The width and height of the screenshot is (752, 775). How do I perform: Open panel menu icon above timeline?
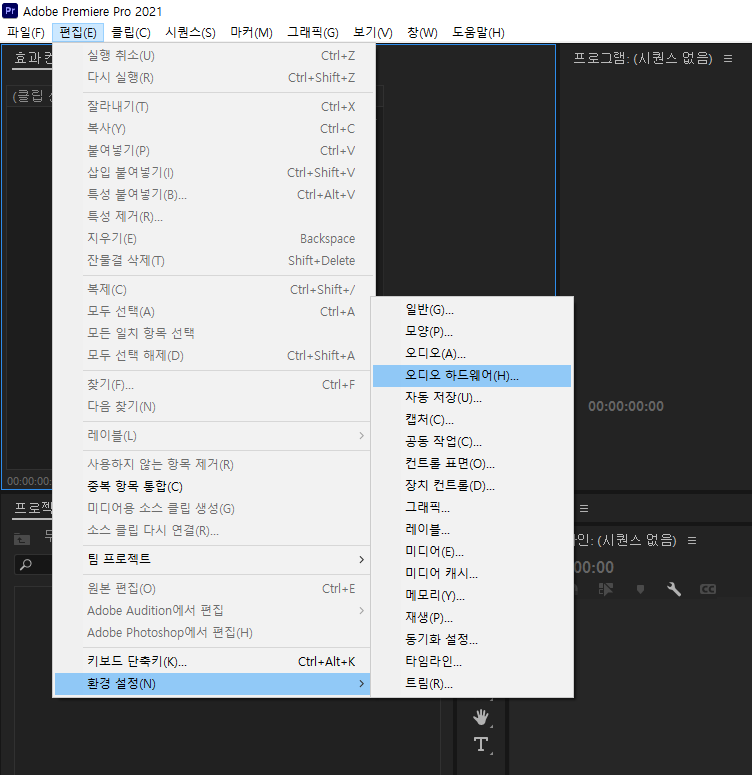pyautogui.click(x=584, y=508)
